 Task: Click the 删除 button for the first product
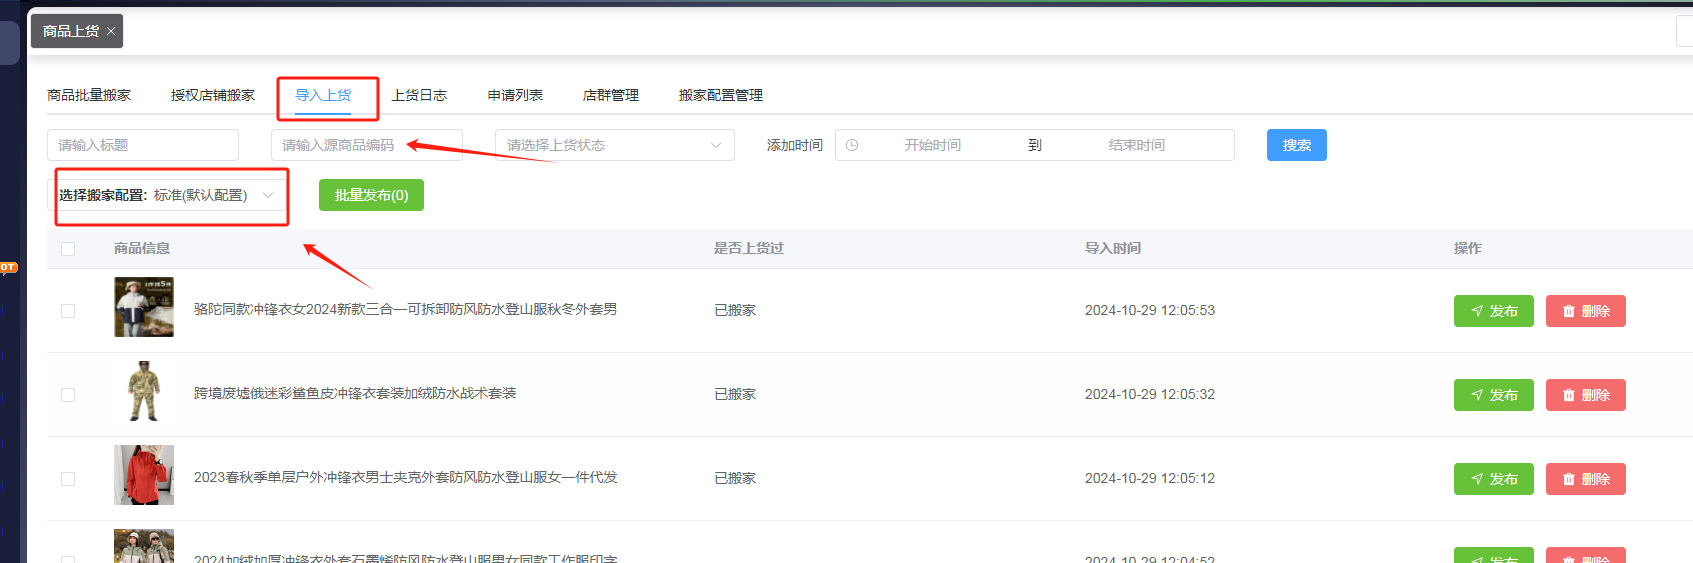(1585, 311)
